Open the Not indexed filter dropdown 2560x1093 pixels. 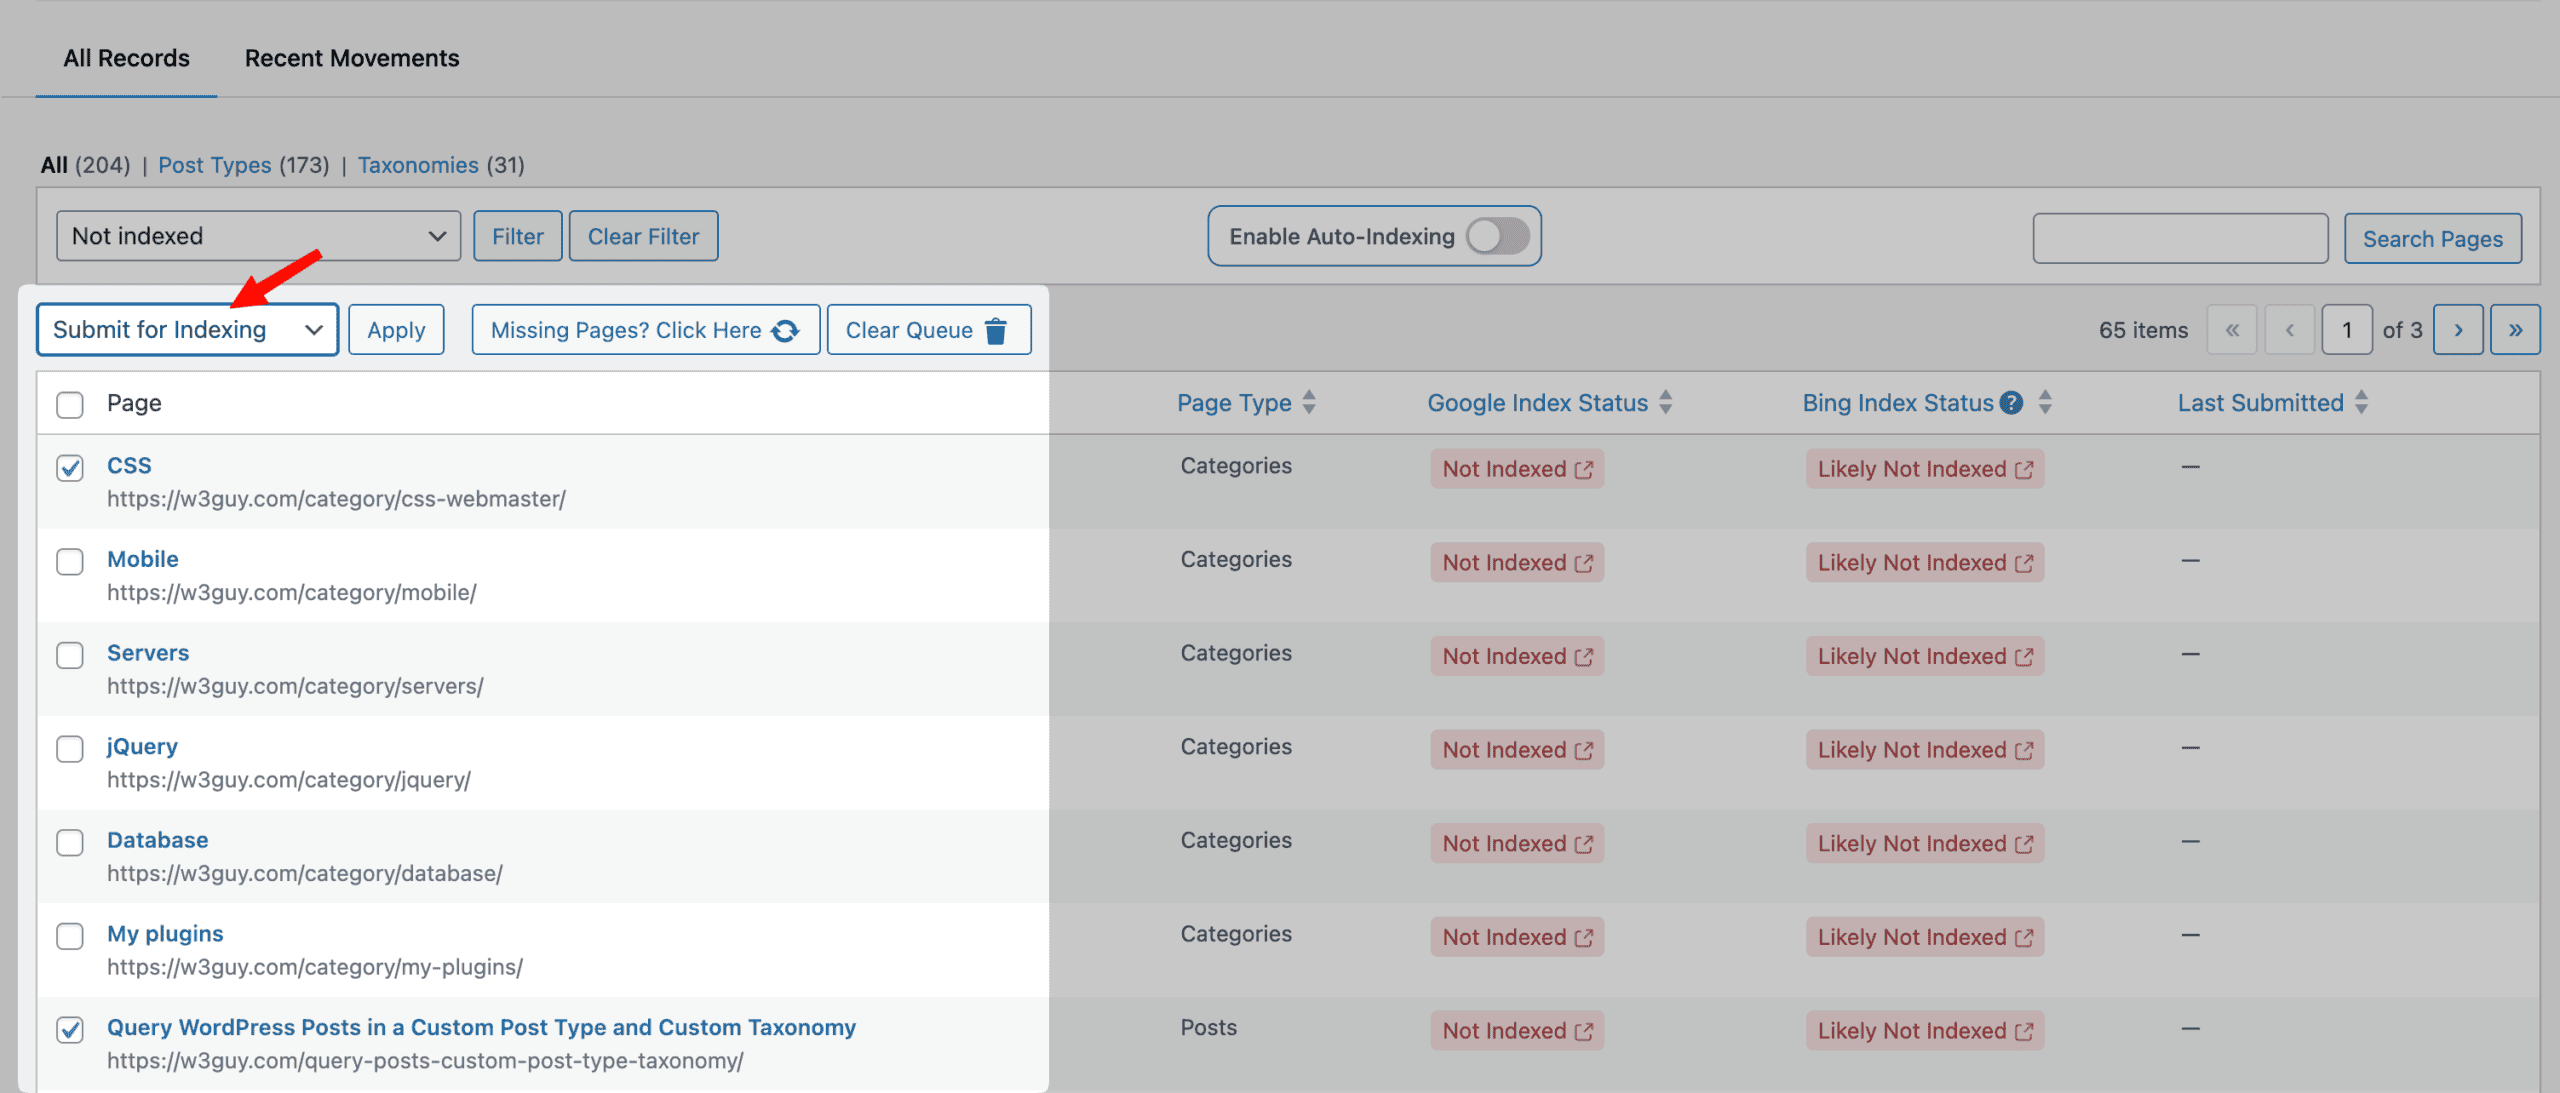(258, 236)
